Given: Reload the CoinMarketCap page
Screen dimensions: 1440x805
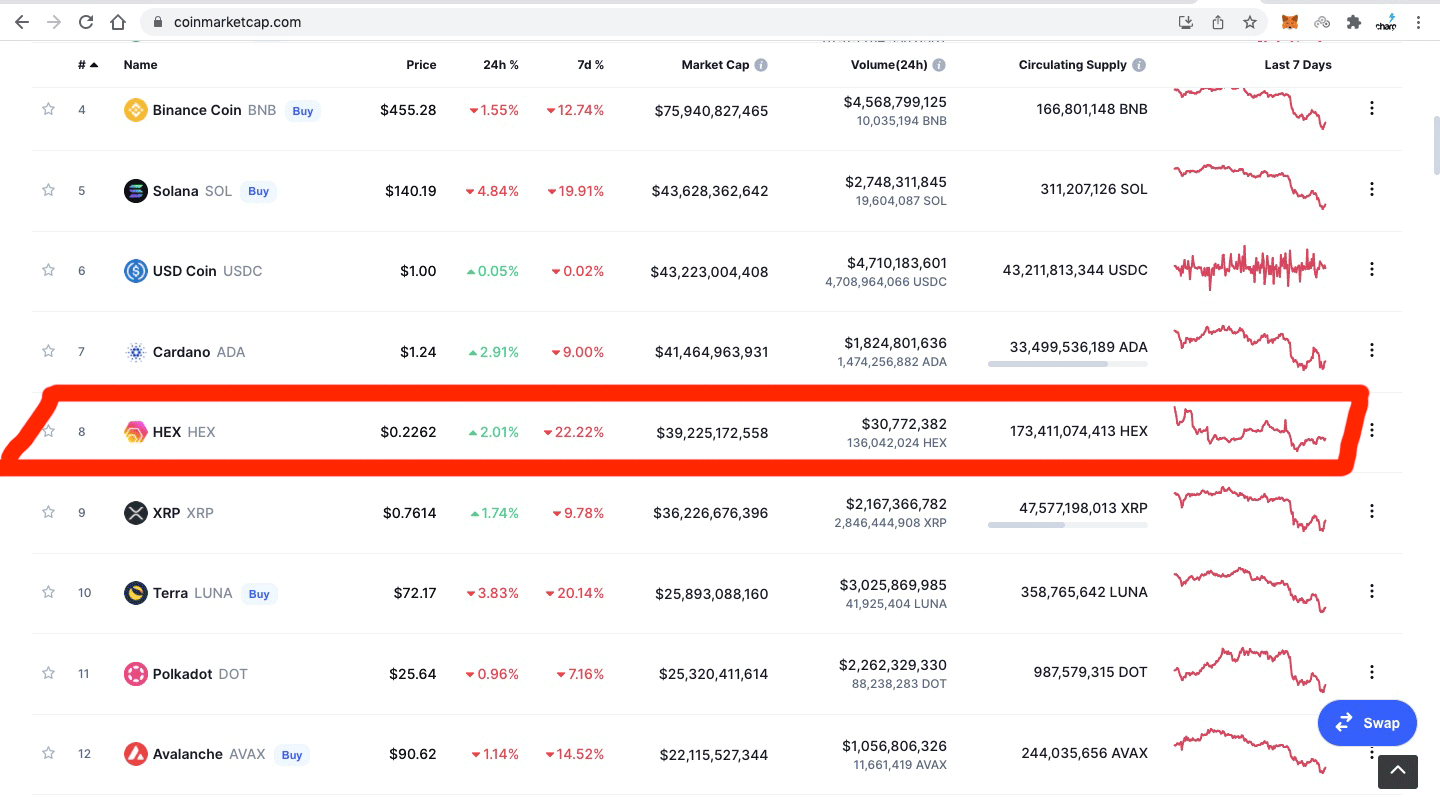Looking at the screenshot, I should tap(86, 22).
